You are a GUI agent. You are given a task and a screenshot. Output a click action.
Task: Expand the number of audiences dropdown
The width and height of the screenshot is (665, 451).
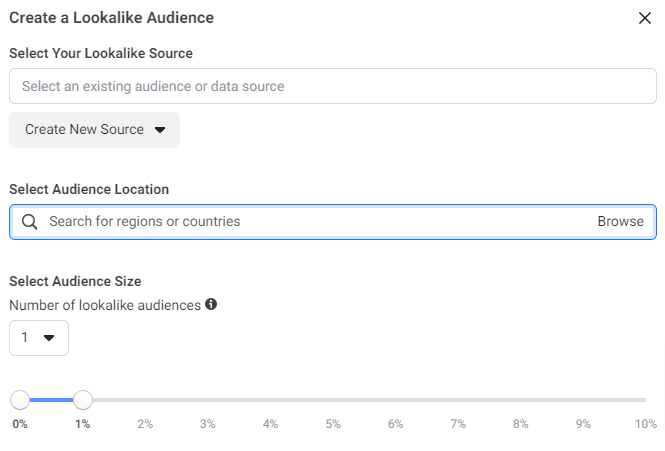(39, 338)
